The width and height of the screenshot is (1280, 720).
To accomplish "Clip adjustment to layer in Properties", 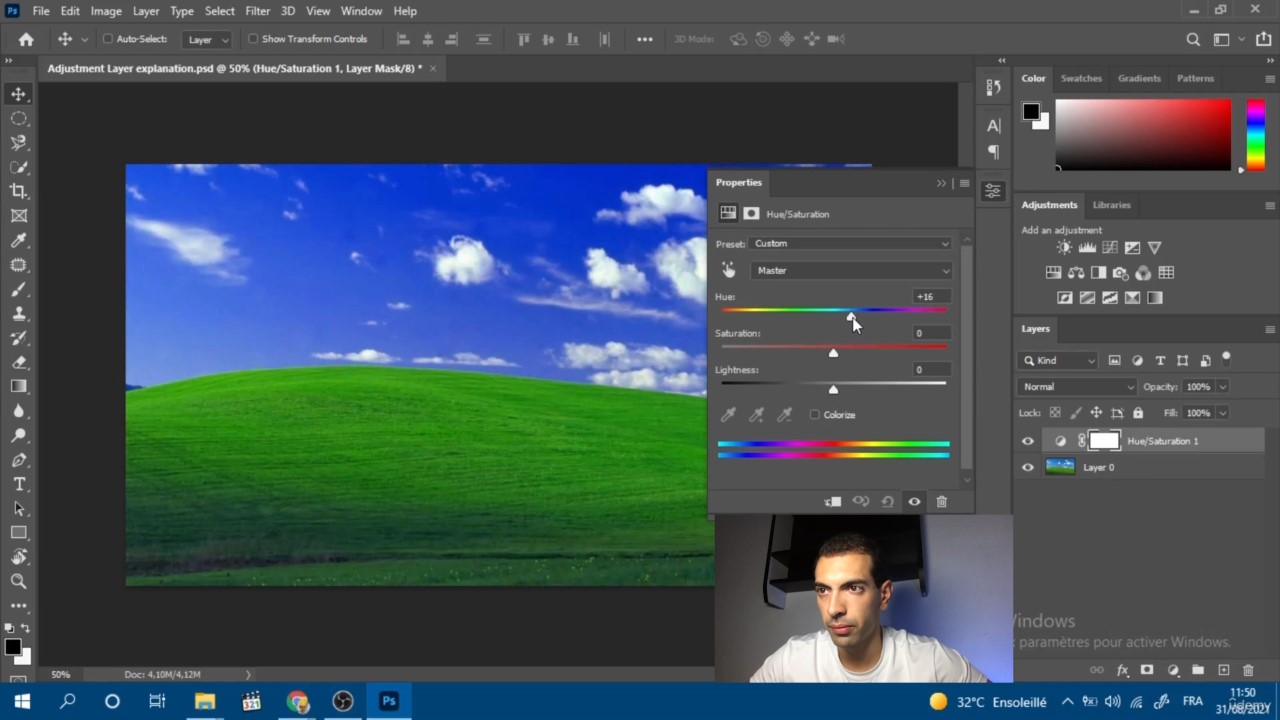I will tap(833, 501).
